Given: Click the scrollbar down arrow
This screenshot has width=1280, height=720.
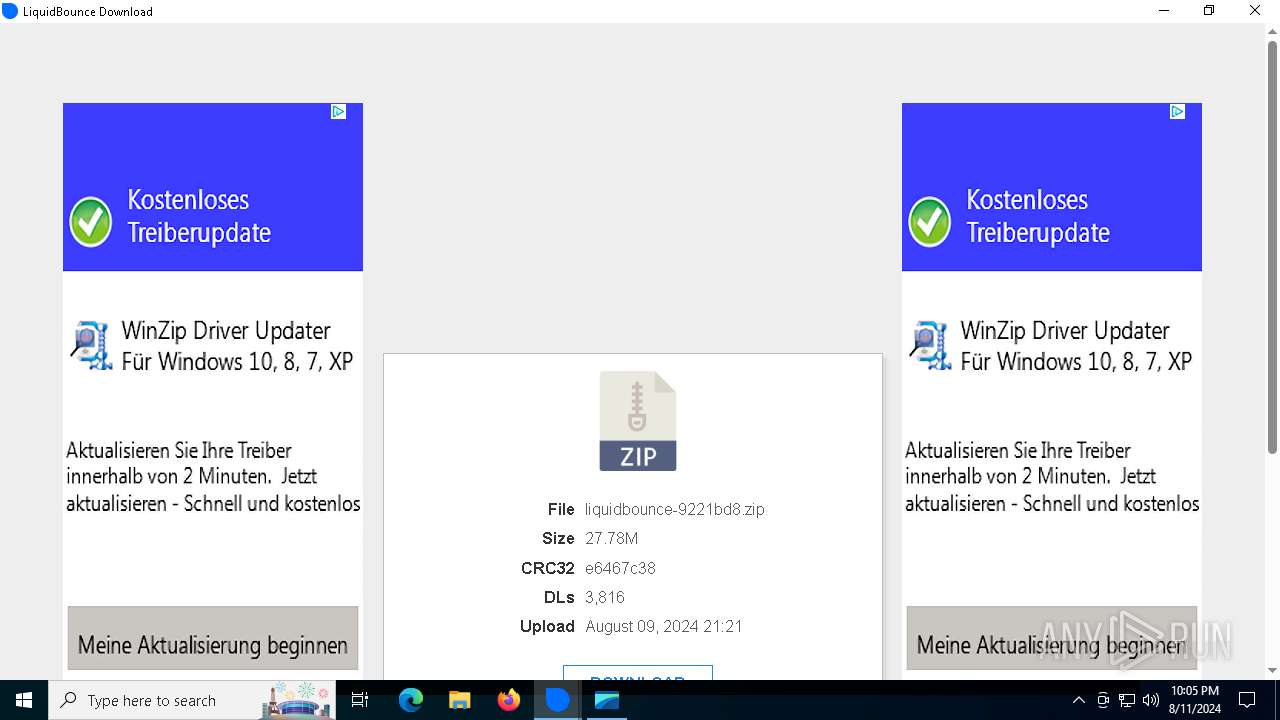Looking at the screenshot, I should coord(1272,671).
